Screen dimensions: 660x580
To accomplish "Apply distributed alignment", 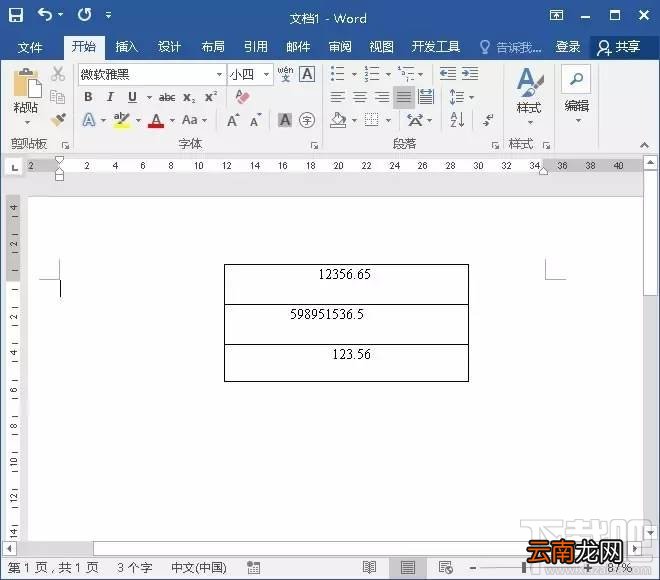I will click(426, 97).
